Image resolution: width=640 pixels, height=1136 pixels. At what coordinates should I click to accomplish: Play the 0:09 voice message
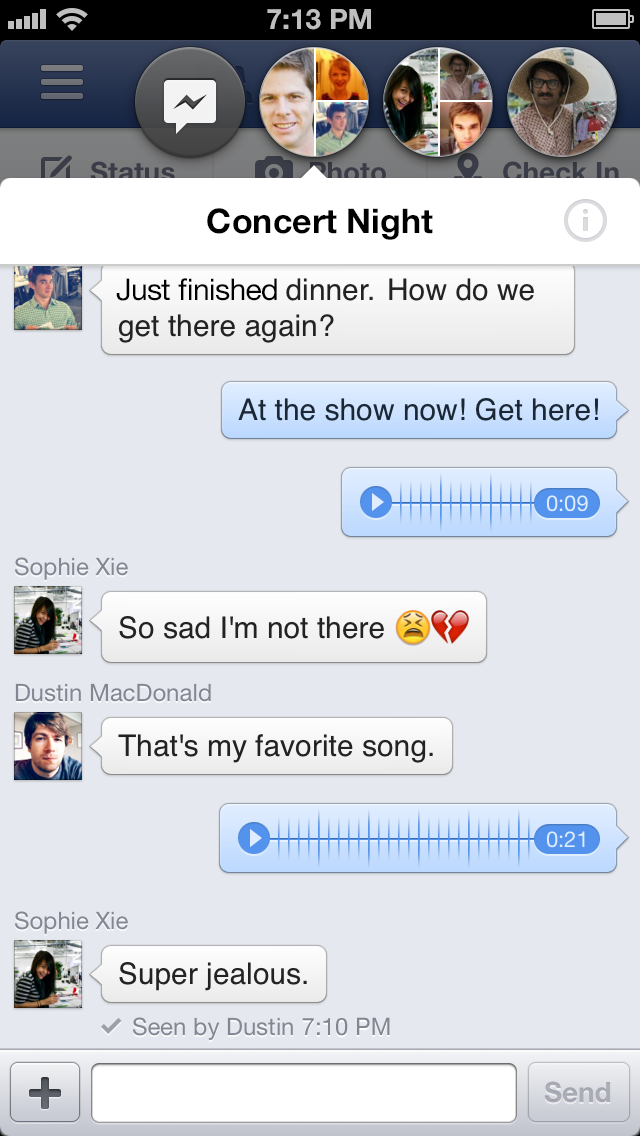click(x=376, y=502)
